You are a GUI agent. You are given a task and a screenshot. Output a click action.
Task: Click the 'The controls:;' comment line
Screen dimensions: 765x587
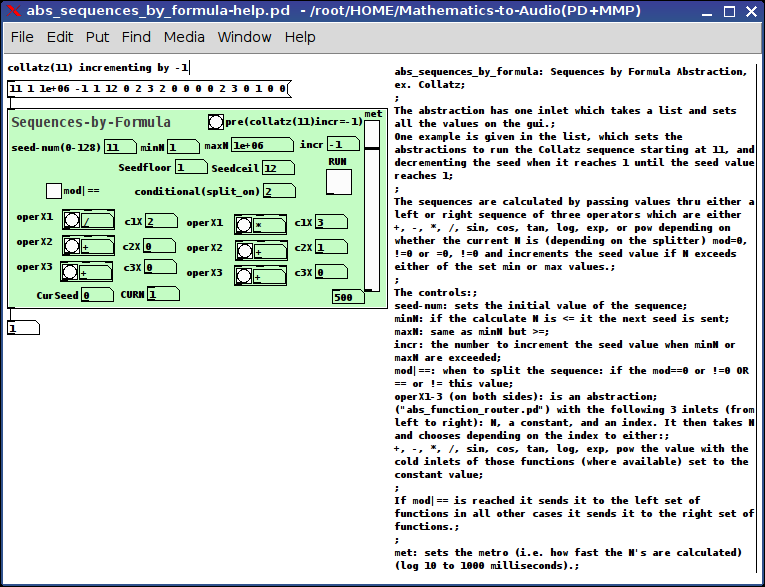pyautogui.click(x=436, y=293)
